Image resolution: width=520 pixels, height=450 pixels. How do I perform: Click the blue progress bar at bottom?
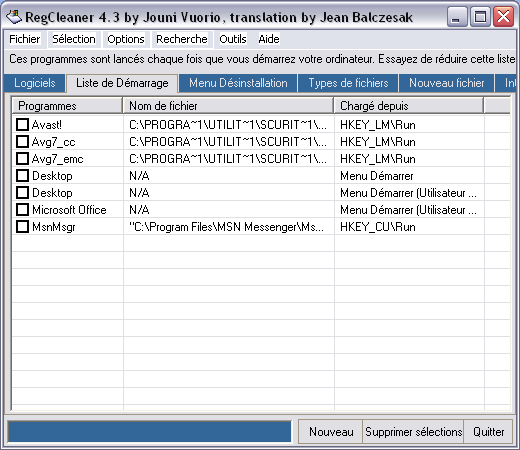pyautogui.click(x=149, y=432)
